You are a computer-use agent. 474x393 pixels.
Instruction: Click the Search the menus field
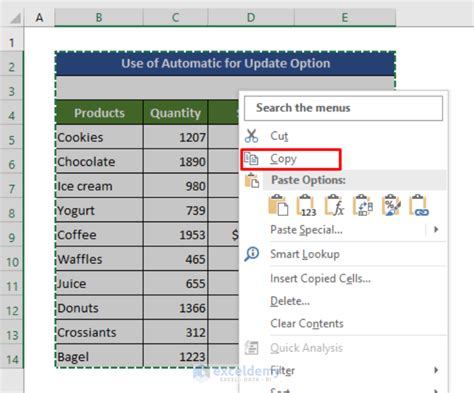(x=343, y=108)
